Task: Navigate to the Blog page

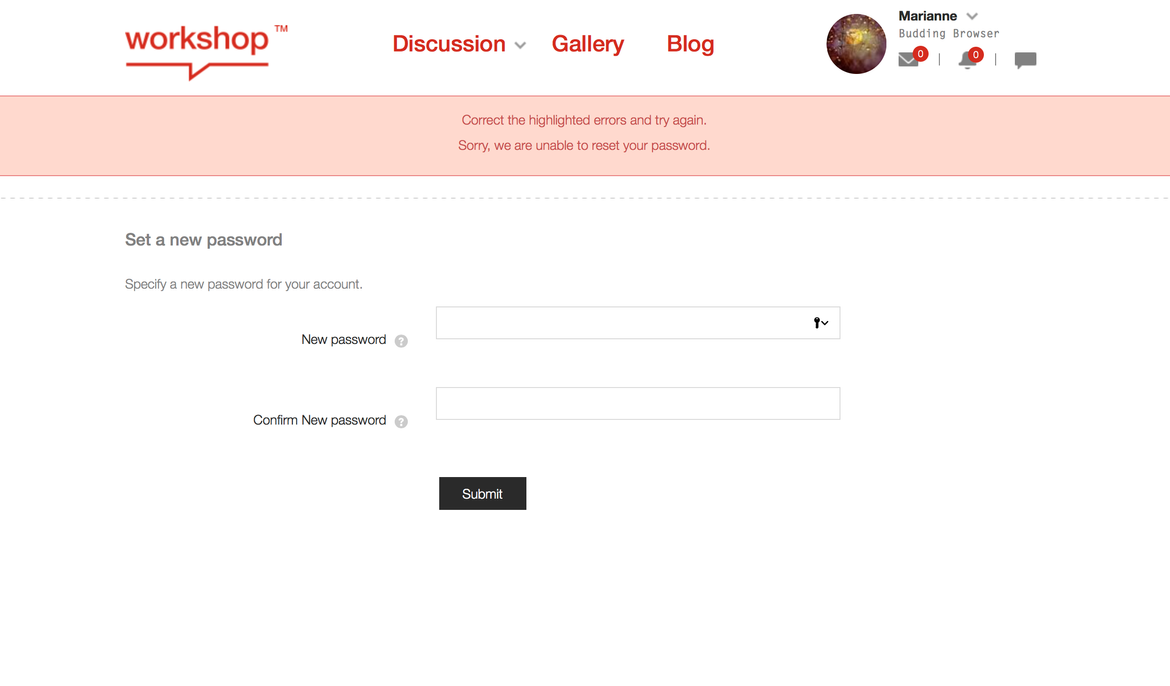Action: click(x=690, y=44)
